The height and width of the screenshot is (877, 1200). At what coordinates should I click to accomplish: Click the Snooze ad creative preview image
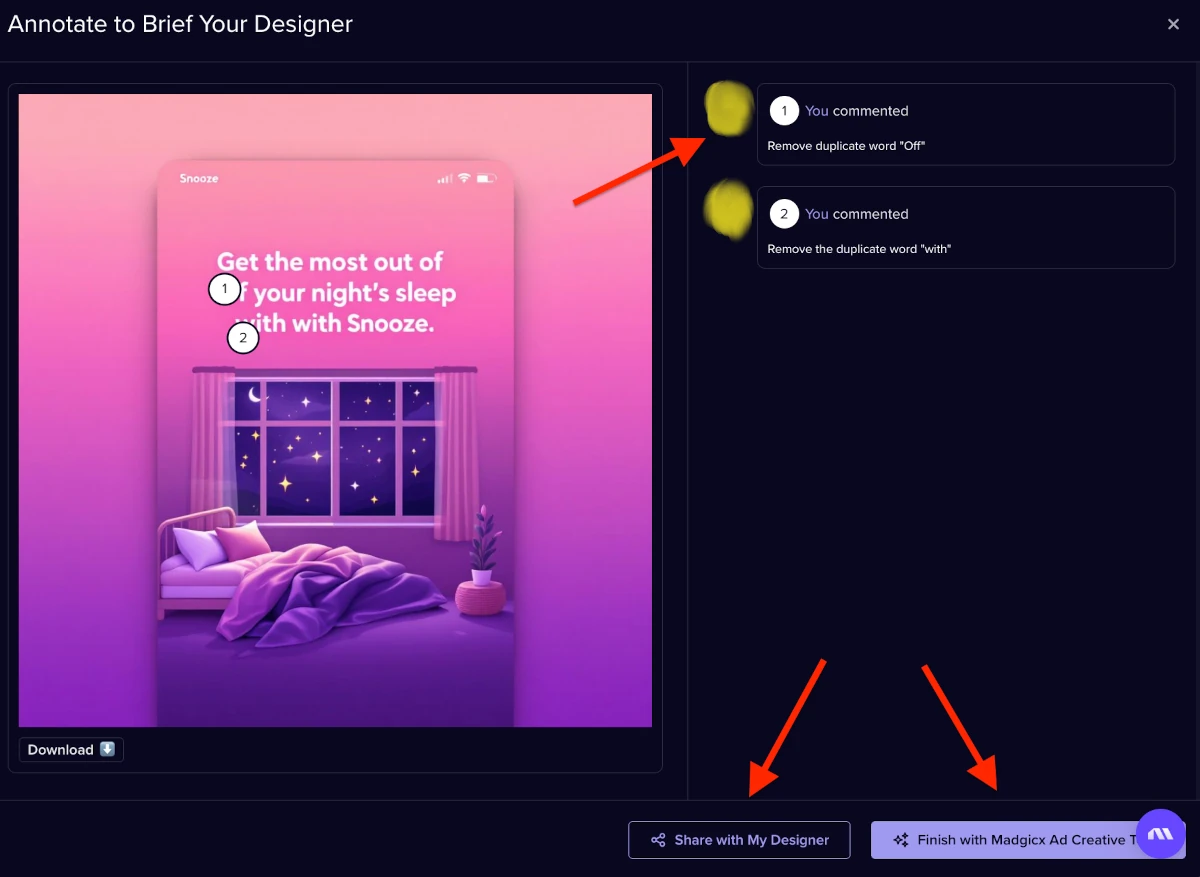pos(335,410)
